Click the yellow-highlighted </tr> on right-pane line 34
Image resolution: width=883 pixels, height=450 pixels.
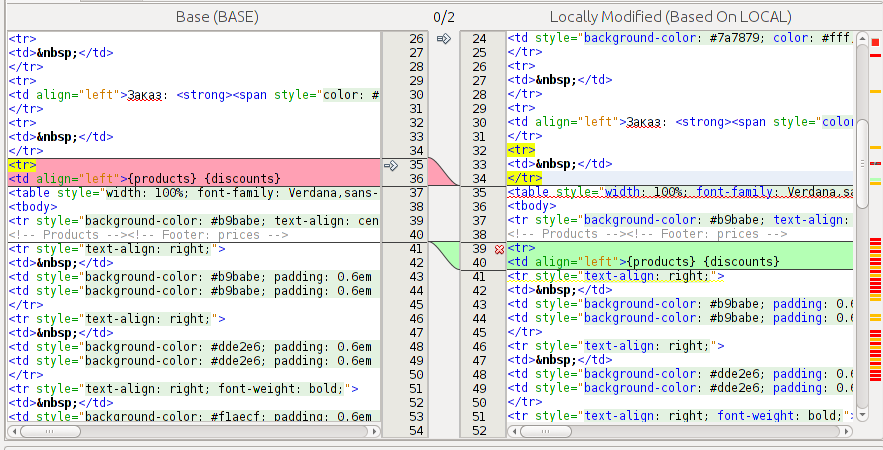click(525, 178)
